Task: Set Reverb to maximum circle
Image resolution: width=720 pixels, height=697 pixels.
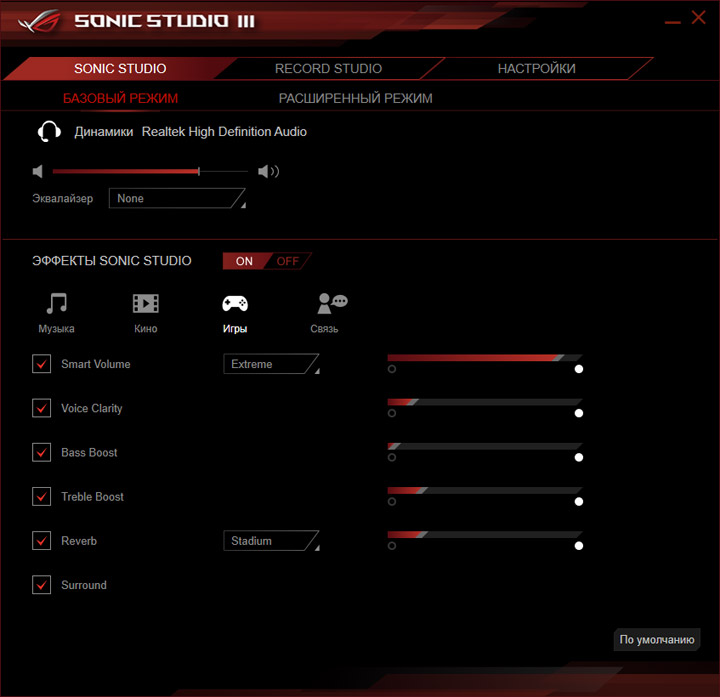Action: (579, 545)
